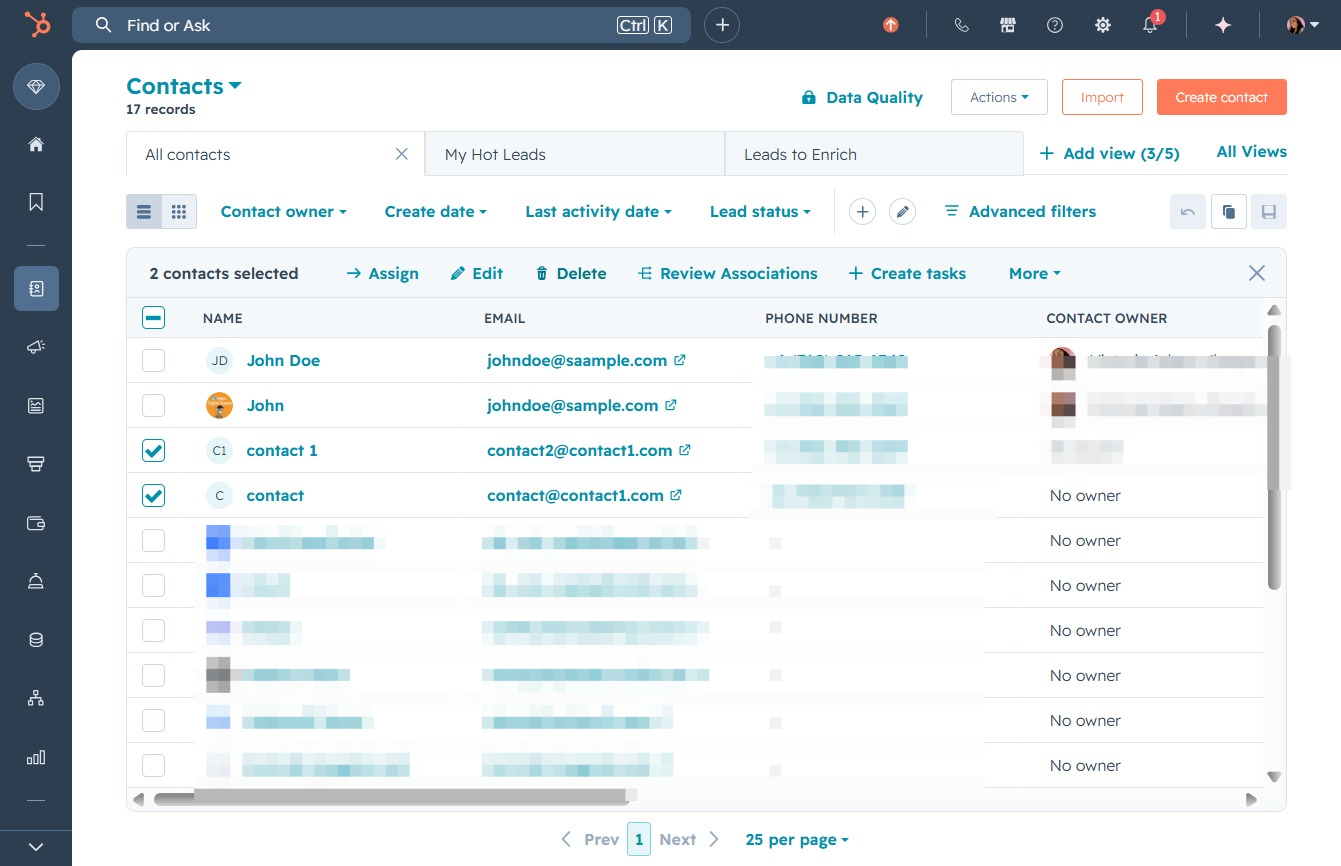Viewport: 1341px width, 866px height.
Task: Switch to board grid view layout
Action: [x=179, y=212]
